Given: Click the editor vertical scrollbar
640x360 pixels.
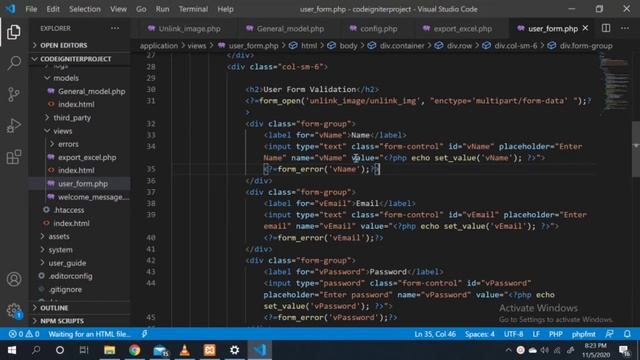Looking at the screenshot, I should click(x=636, y=149).
